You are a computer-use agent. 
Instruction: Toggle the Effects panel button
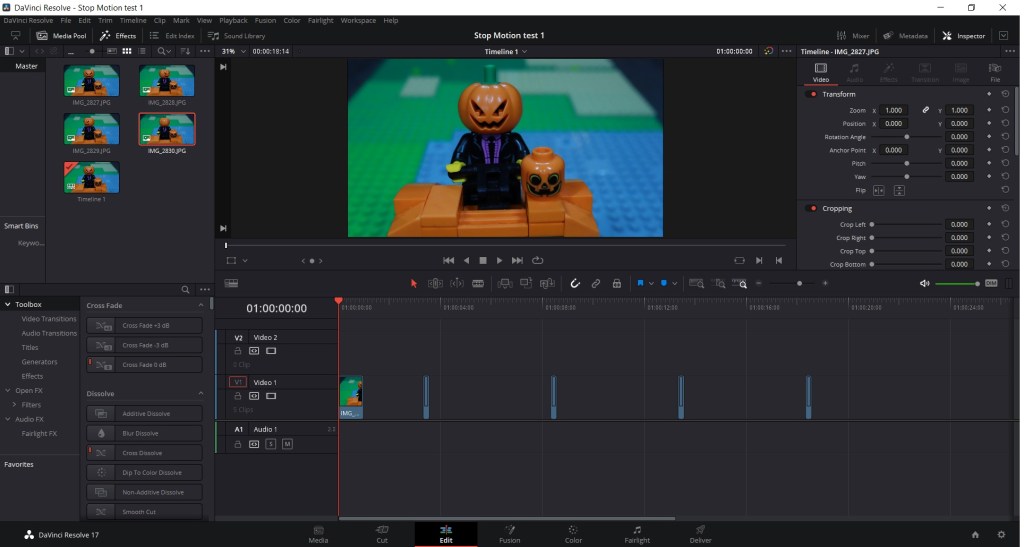[x=118, y=36]
